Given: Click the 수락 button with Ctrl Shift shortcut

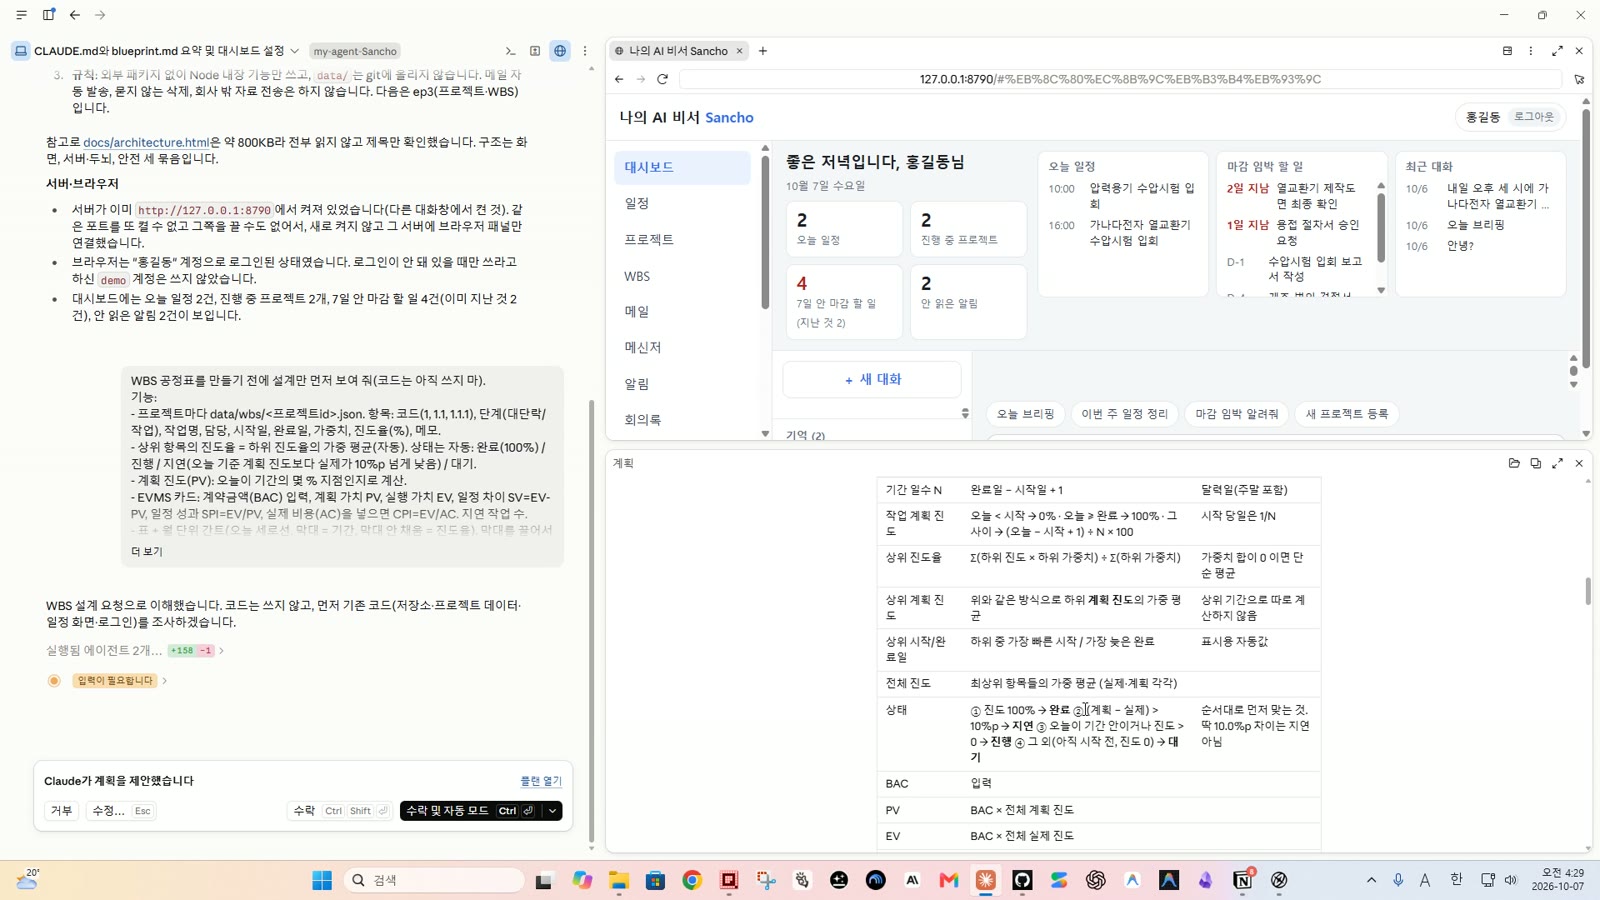Looking at the screenshot, I should pyautogui.click(x=340, y=811).
